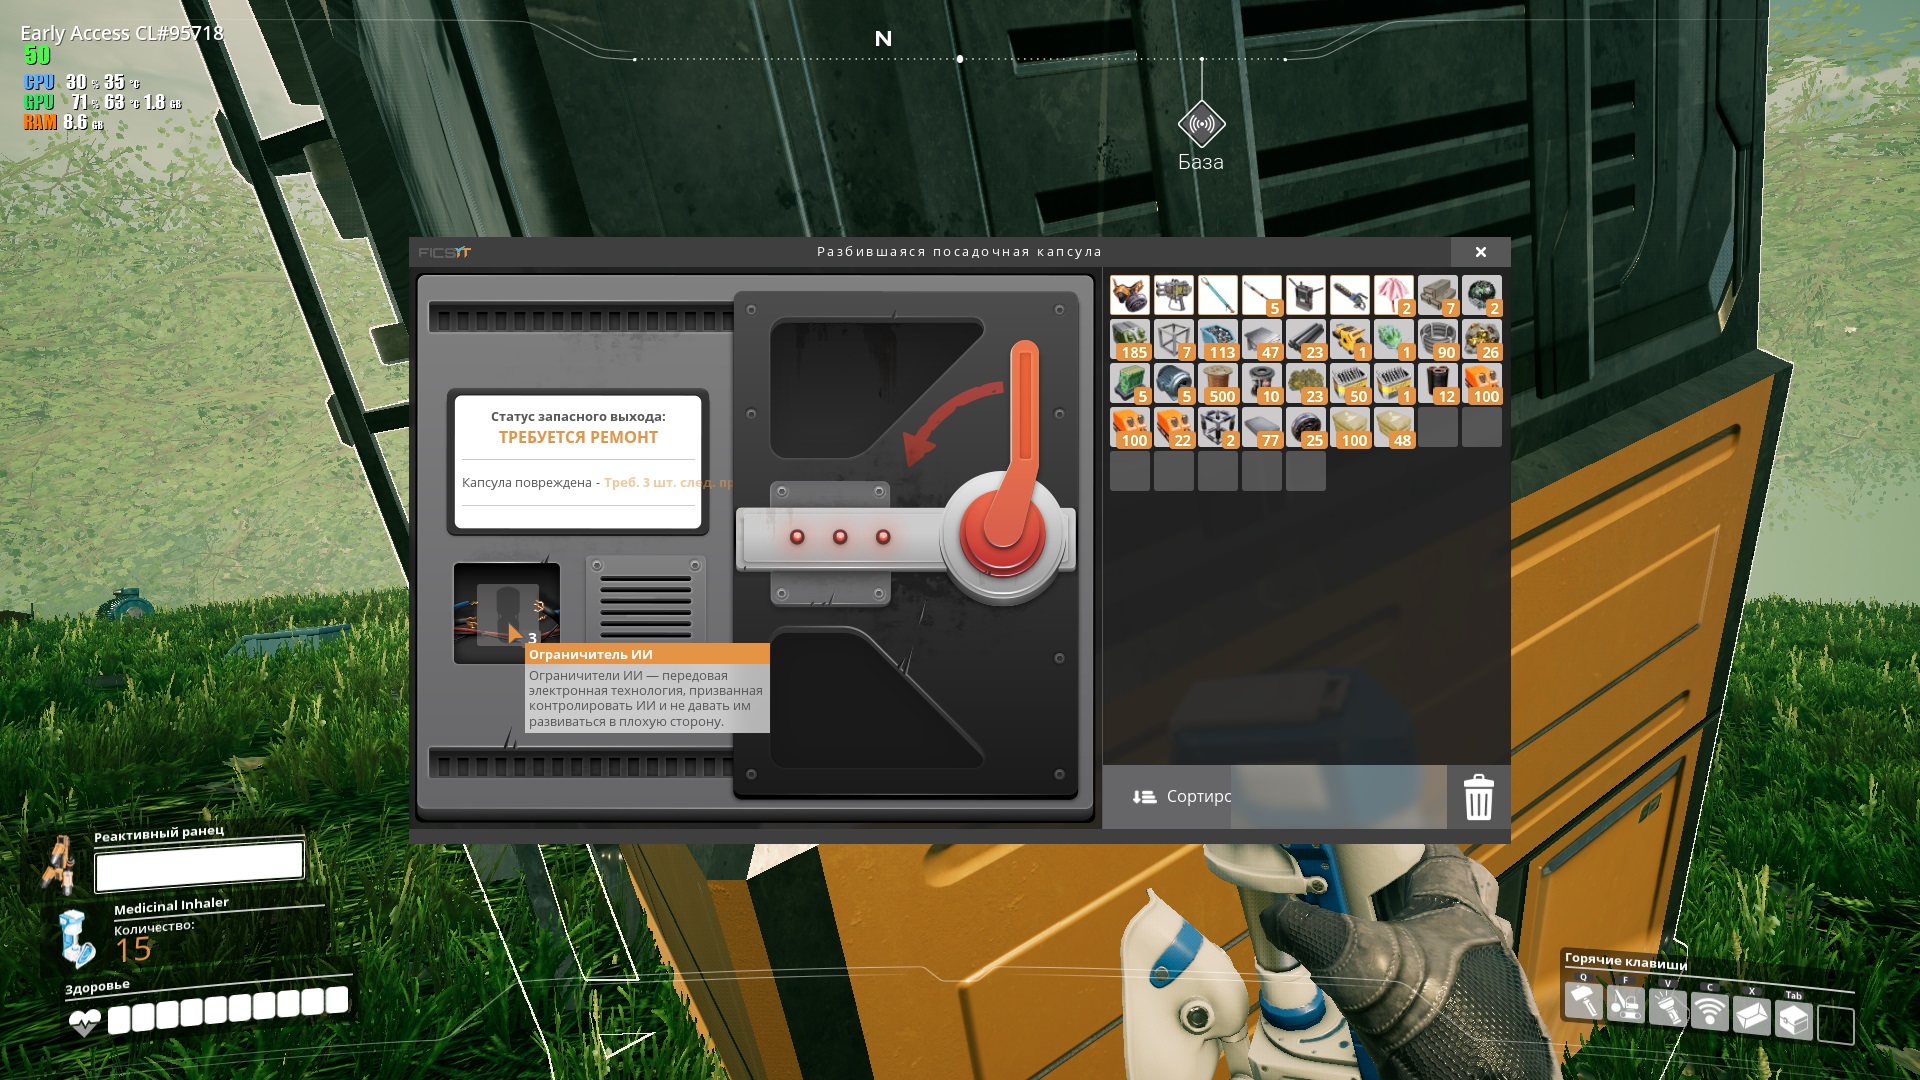
Task: Click the flashlight hotkey icon
Action: click(x=1667, y=1008)
